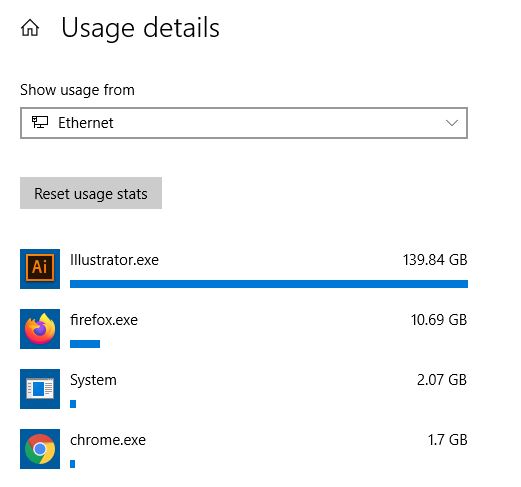
Task: Click the Illustrator app icon
Action: point(40,269)
